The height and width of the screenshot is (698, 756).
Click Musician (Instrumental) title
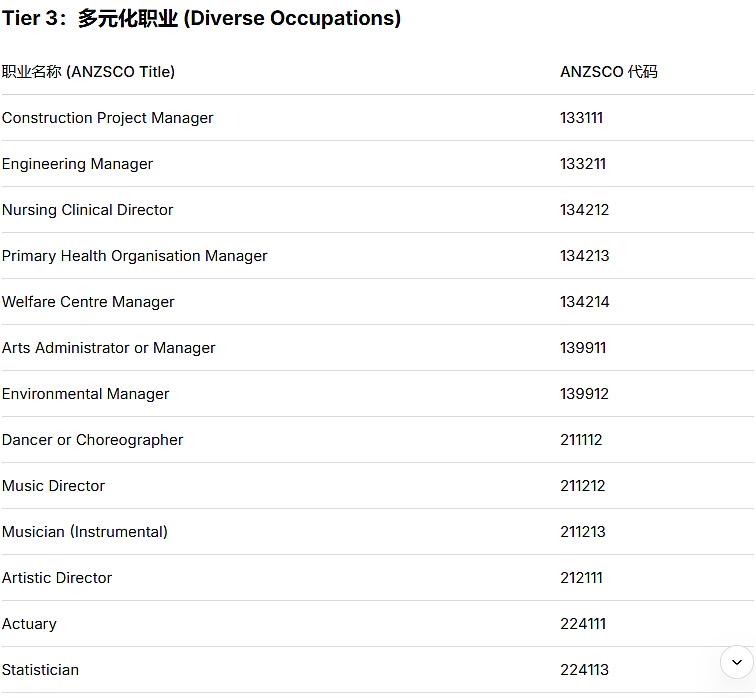pos(85,532)
